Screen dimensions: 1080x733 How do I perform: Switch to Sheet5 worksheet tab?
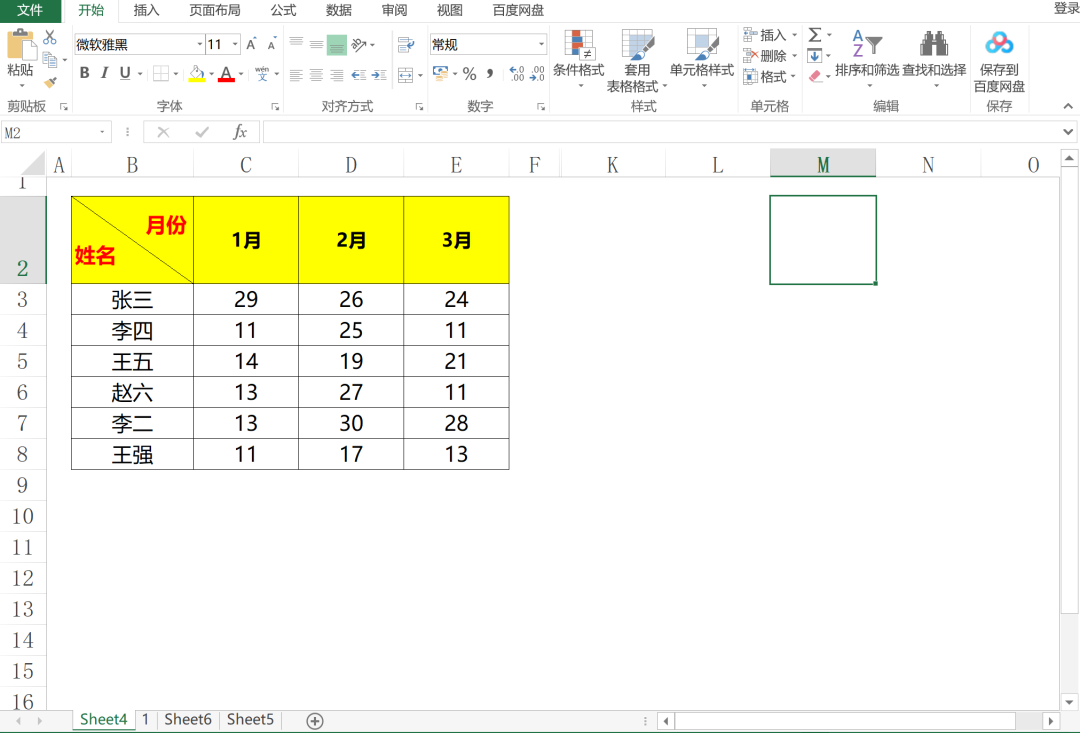(x=250, y=720)
